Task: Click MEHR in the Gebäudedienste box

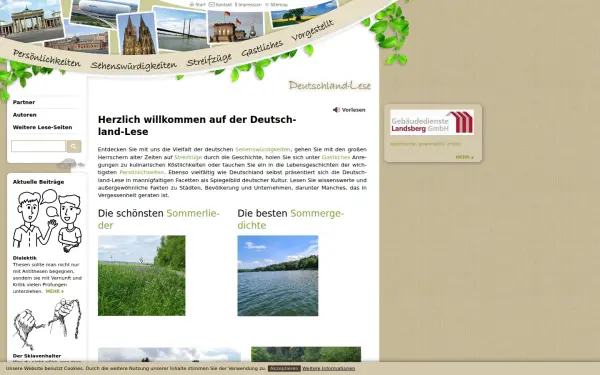Action: [465, 157]
